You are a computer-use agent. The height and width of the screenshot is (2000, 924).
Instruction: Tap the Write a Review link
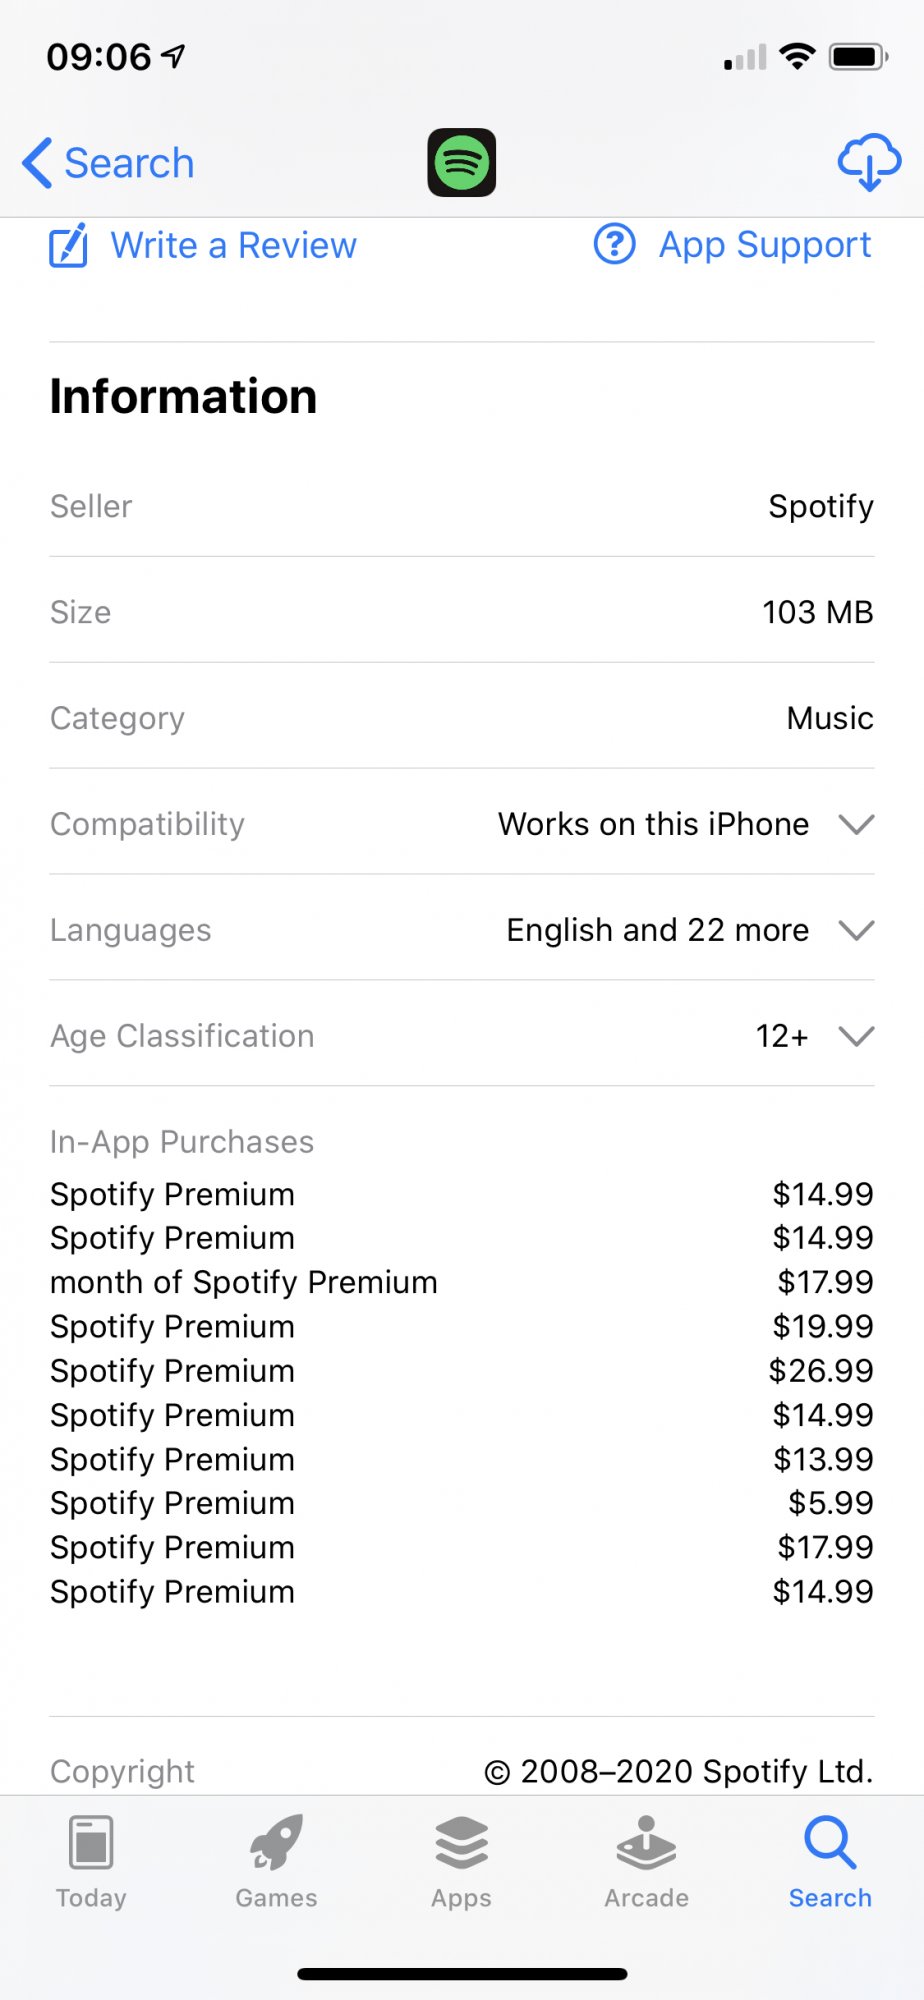(233, 245)
